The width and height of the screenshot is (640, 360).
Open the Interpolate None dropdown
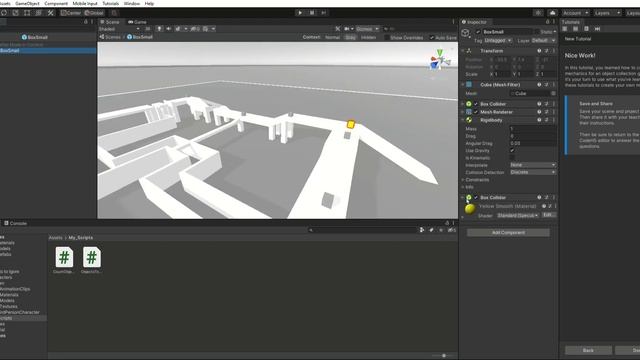tap(533, 165)
